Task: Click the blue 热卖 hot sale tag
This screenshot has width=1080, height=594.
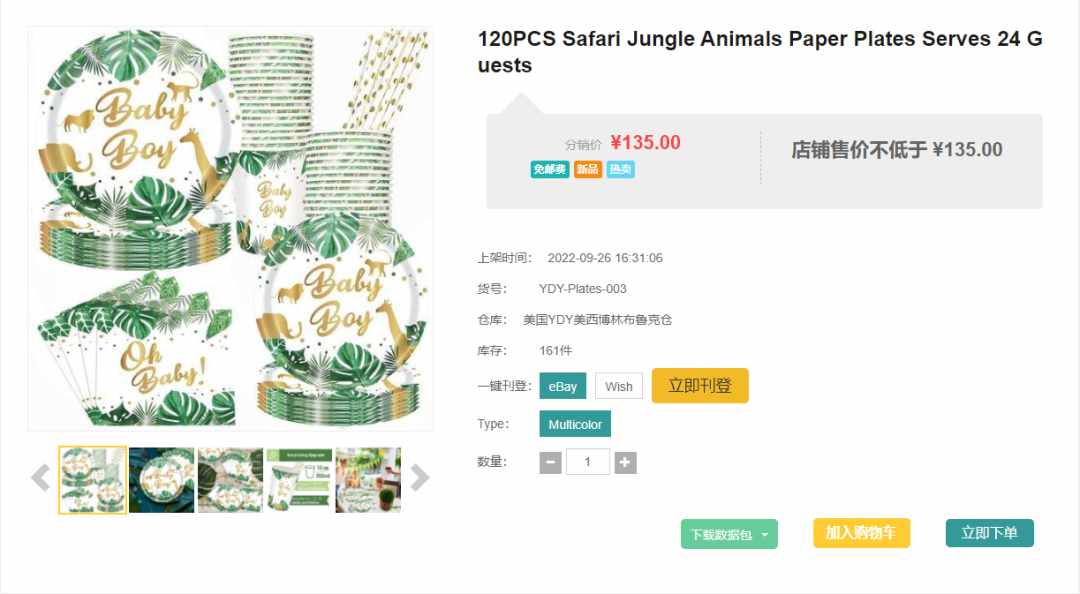Action: (x=621, y=169)
